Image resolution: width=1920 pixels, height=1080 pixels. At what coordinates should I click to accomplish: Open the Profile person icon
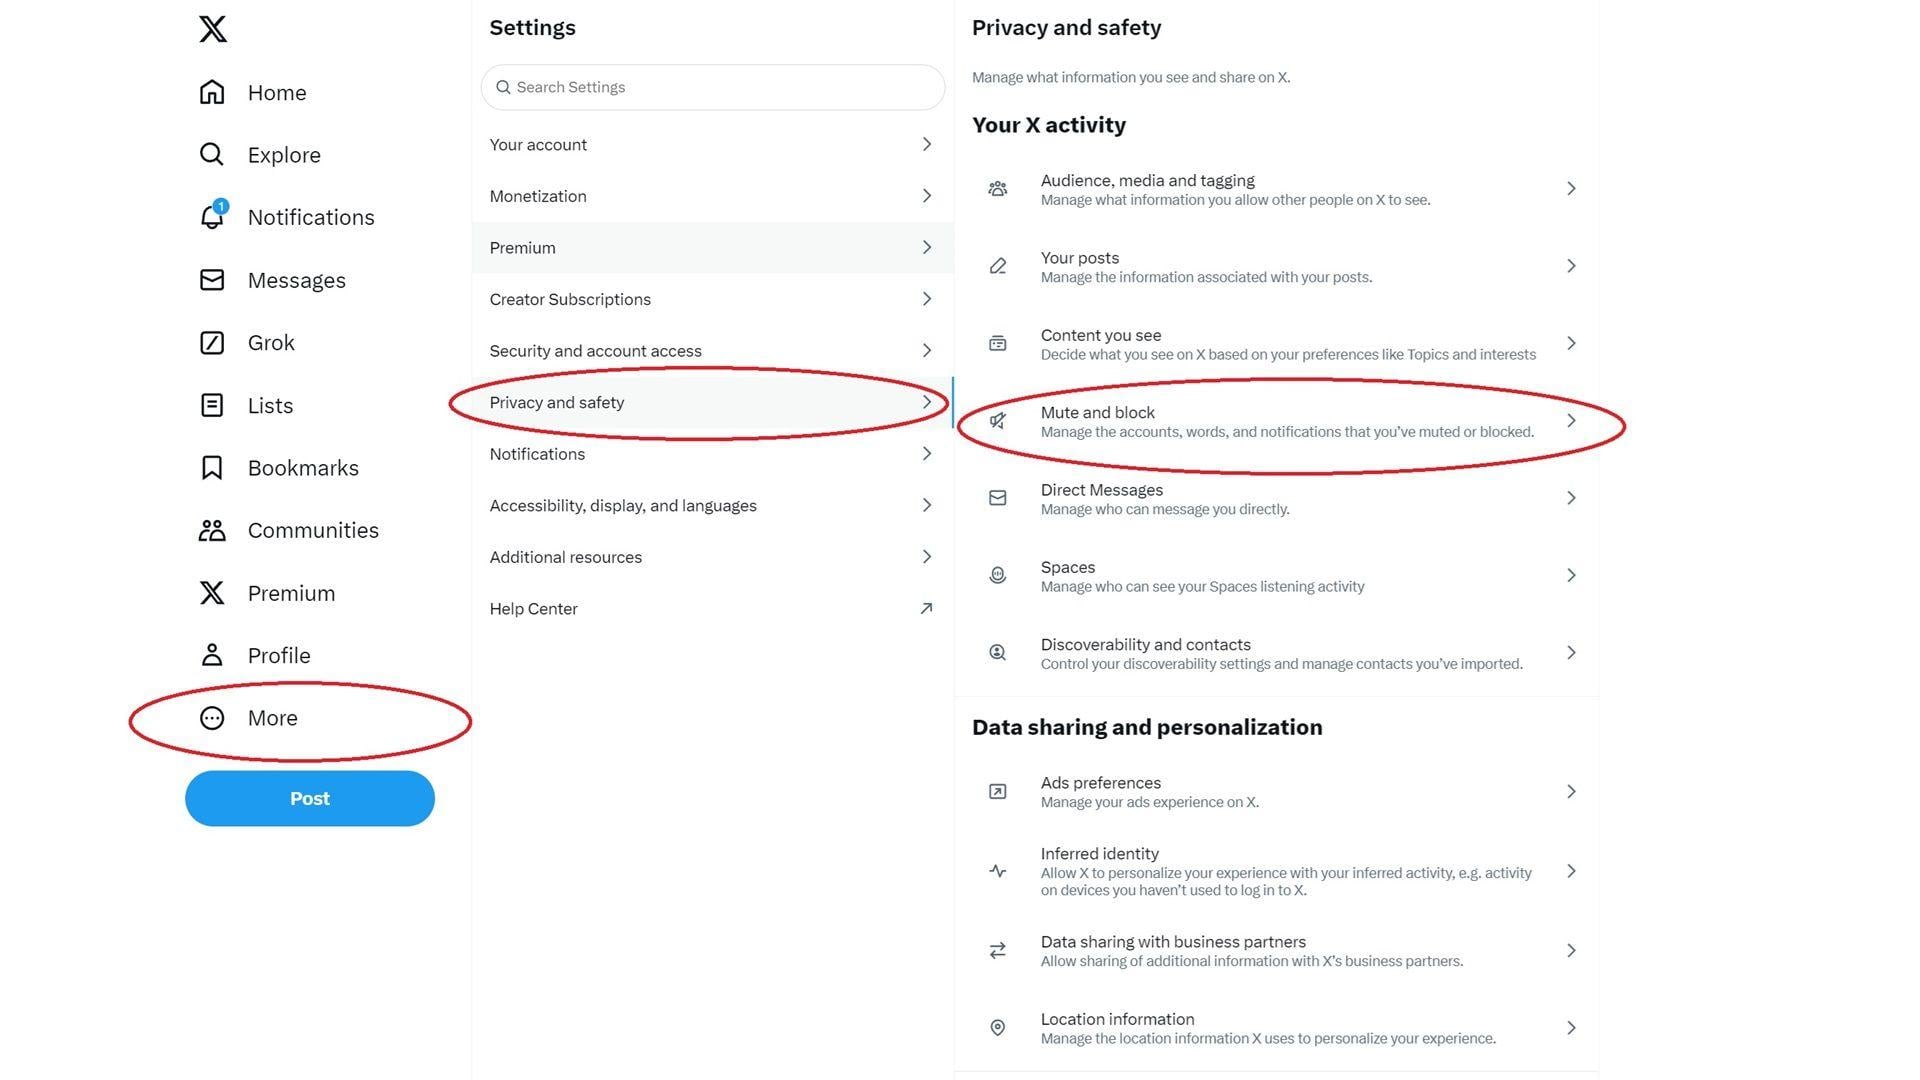[x=212, y=655]
